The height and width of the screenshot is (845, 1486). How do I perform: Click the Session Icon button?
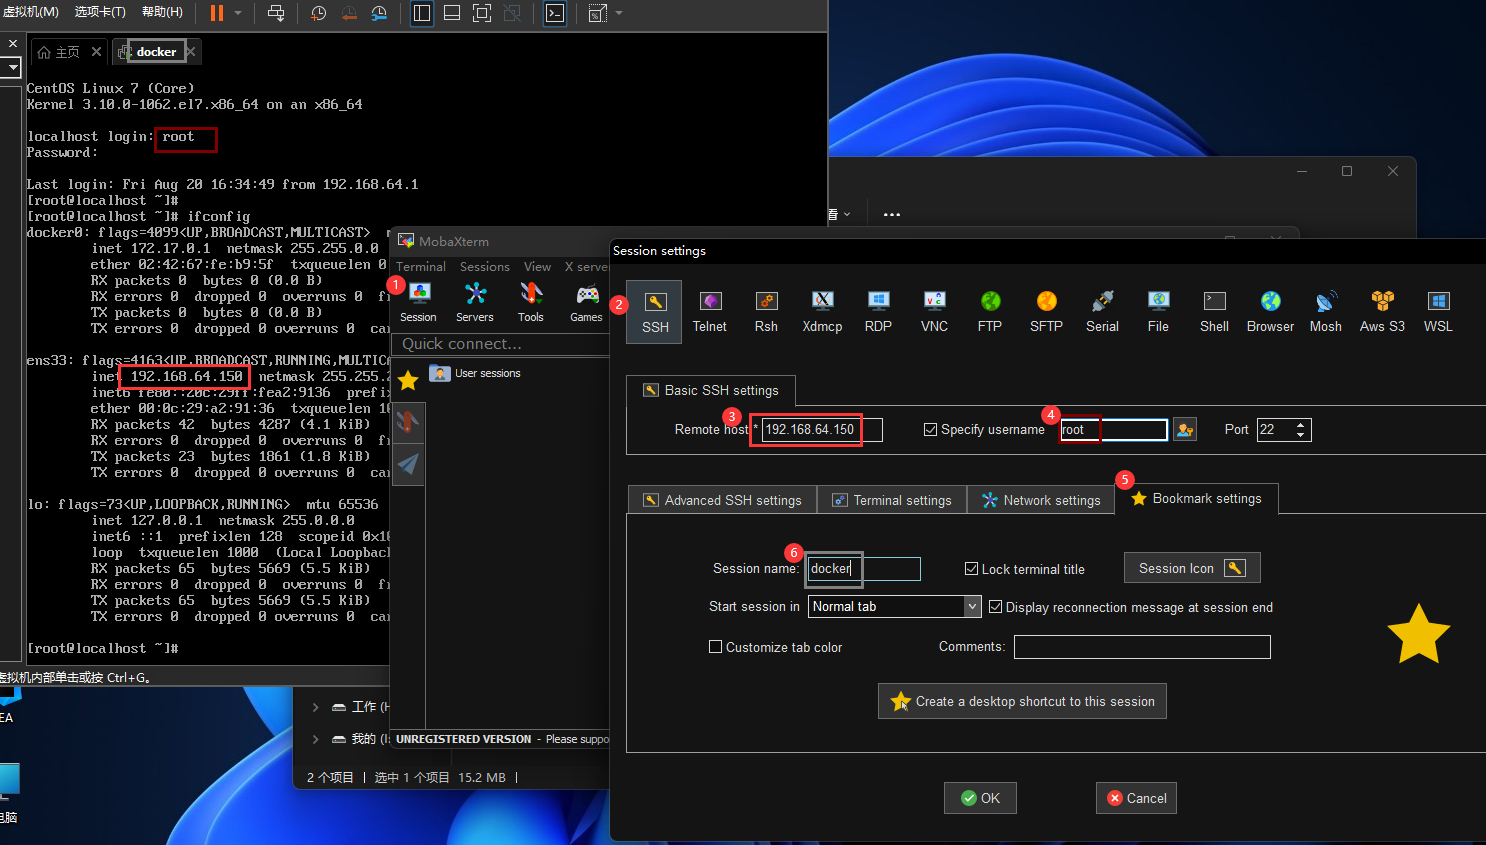click(1192, 568)
